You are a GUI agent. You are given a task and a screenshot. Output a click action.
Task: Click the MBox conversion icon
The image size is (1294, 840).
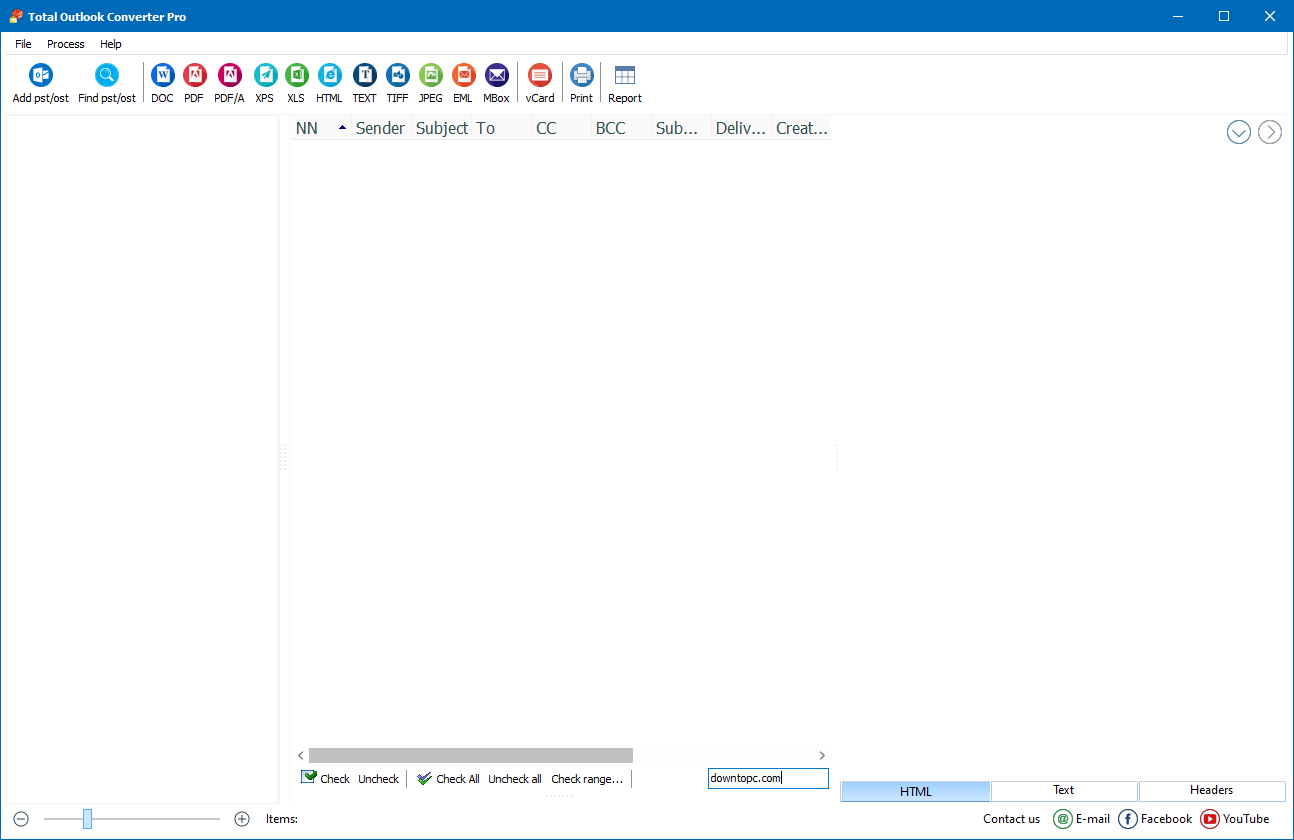click(x=496, y=77)
